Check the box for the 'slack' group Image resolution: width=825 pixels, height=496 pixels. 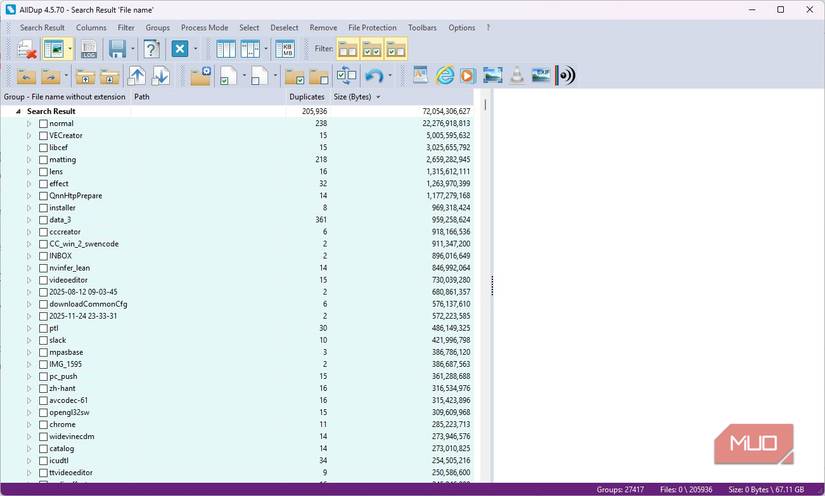pyautogui.click(x=43, y=340)
